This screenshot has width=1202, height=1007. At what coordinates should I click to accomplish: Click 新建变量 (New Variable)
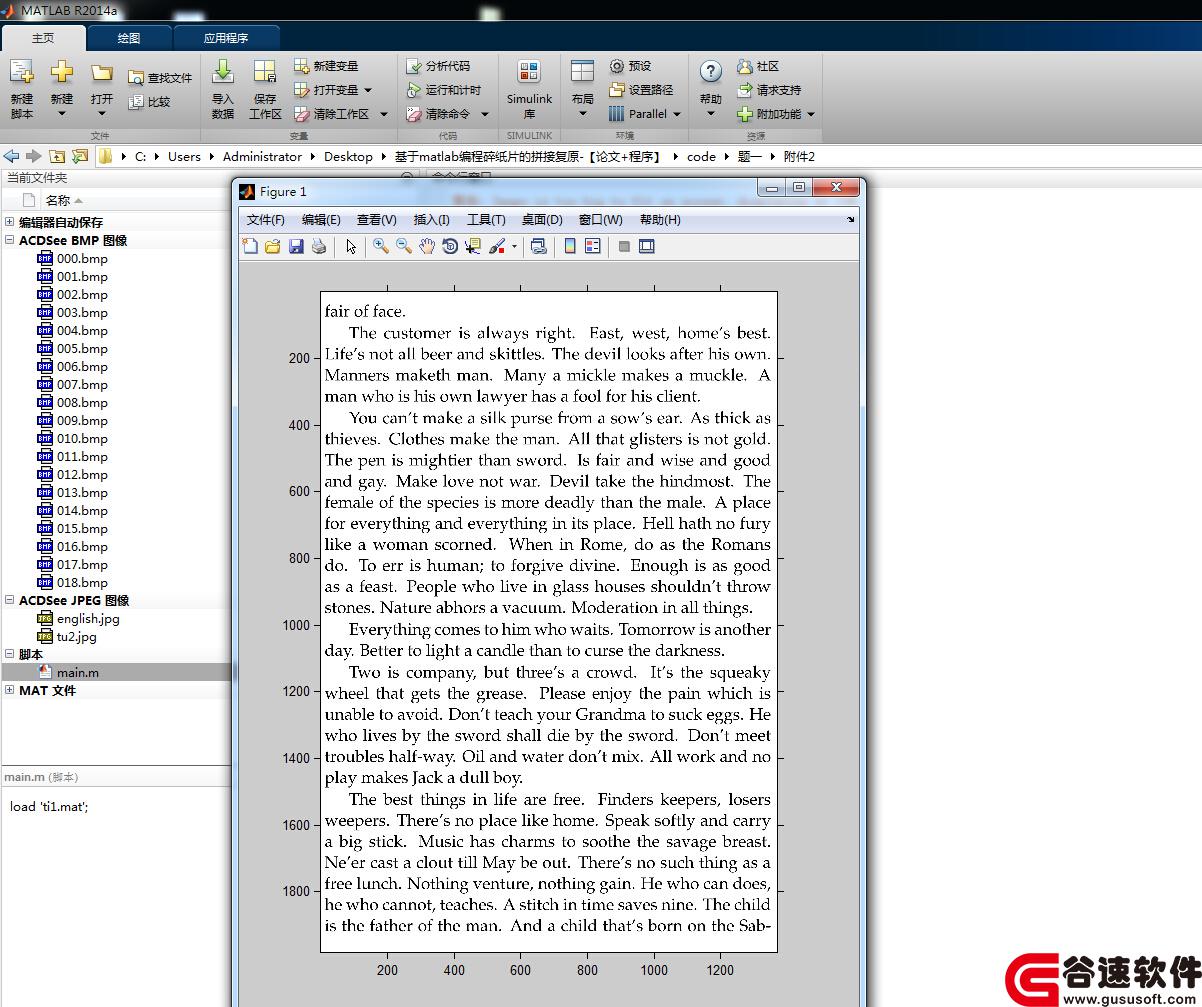coord(326,66)
